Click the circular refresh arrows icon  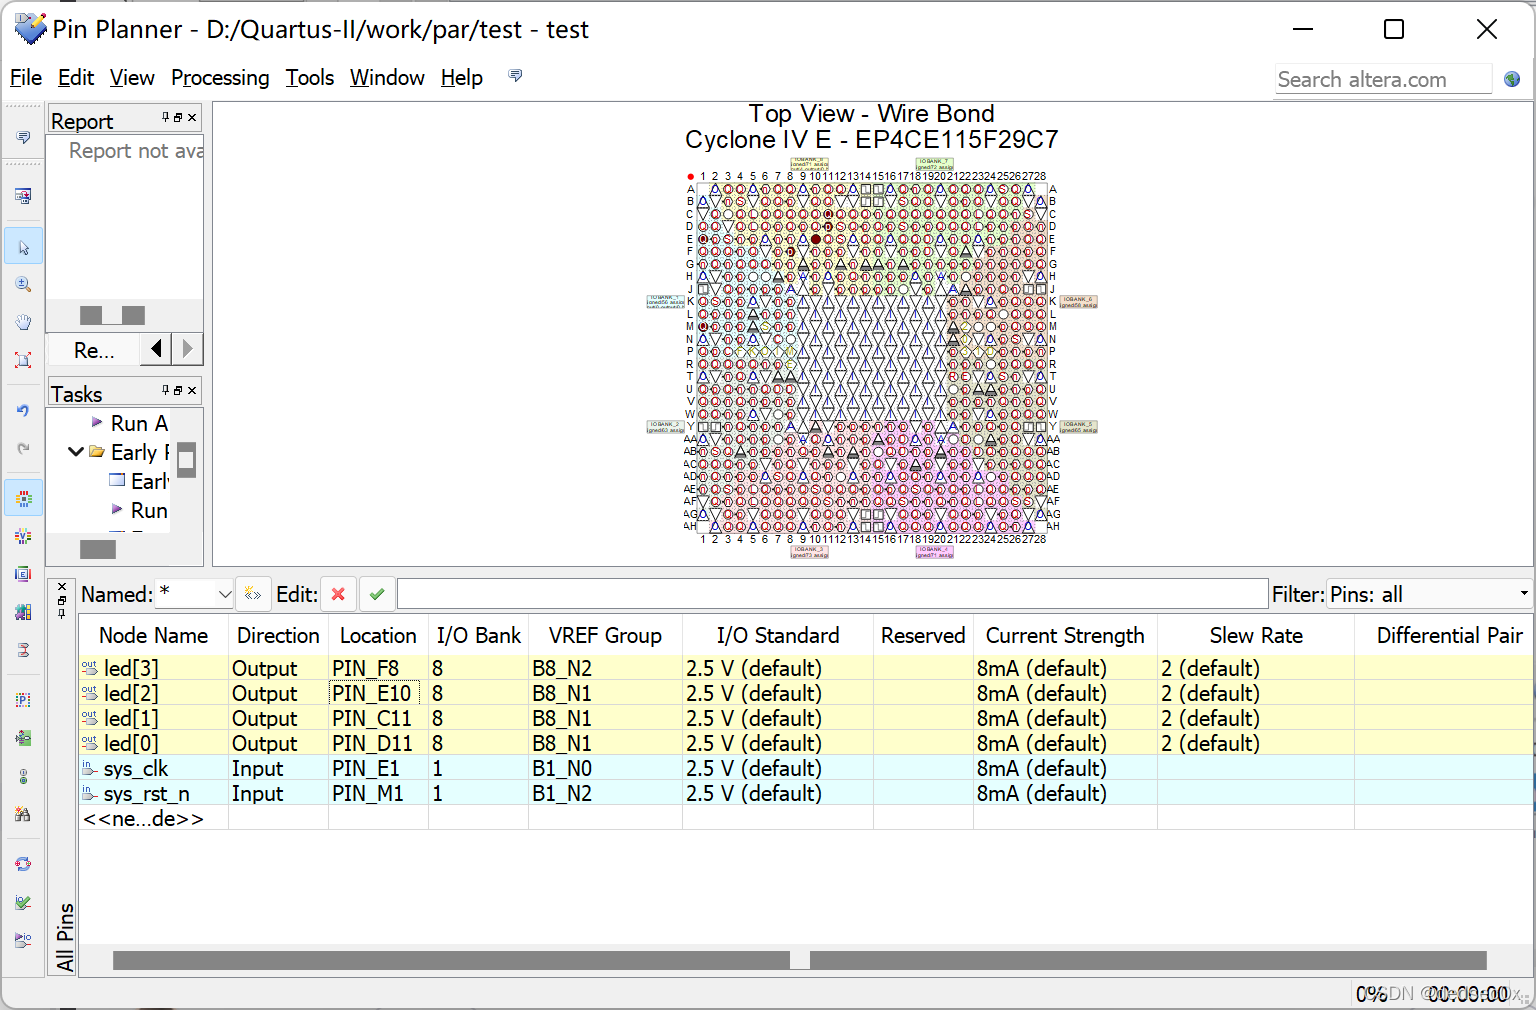(23, 864)
